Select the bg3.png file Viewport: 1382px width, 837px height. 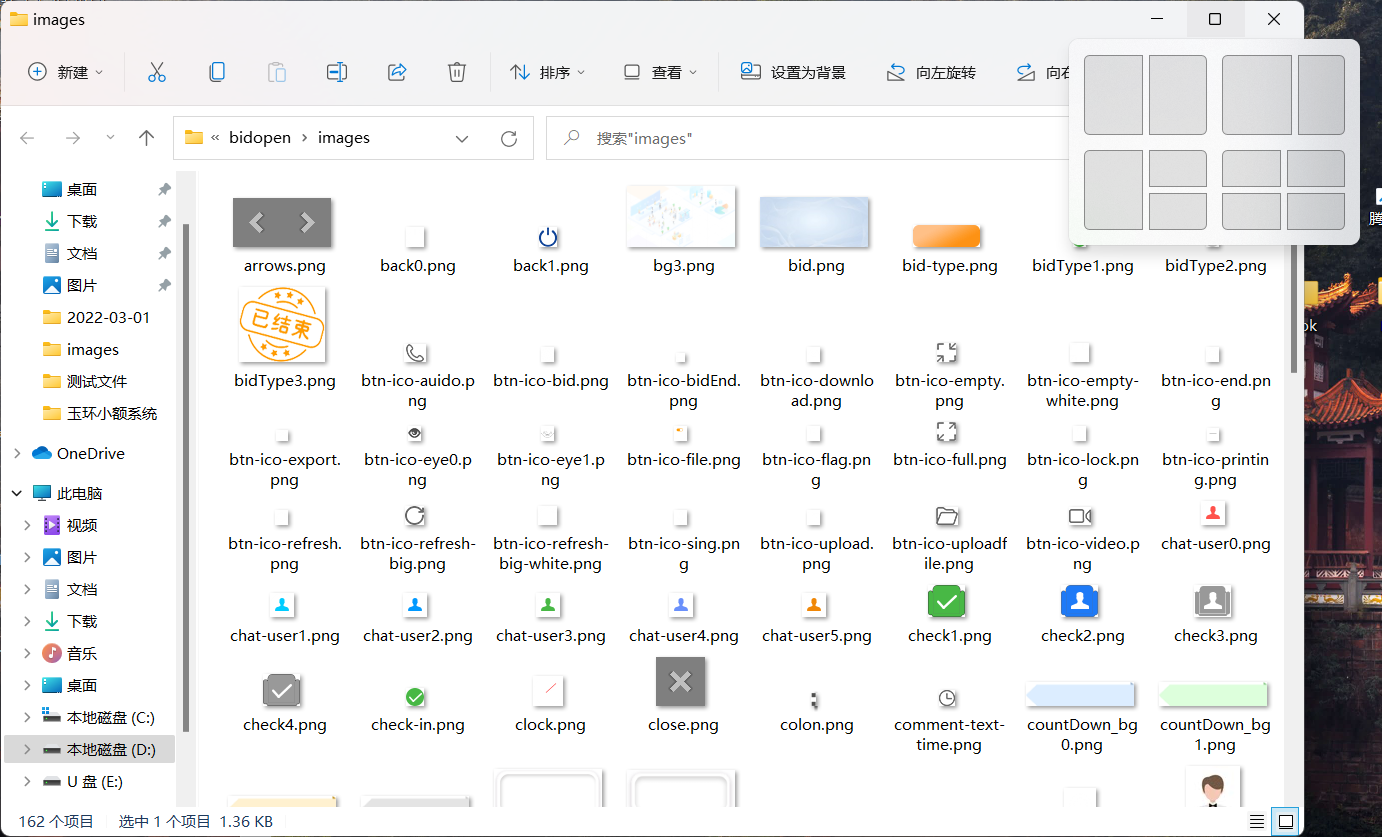tap(681, 216)
